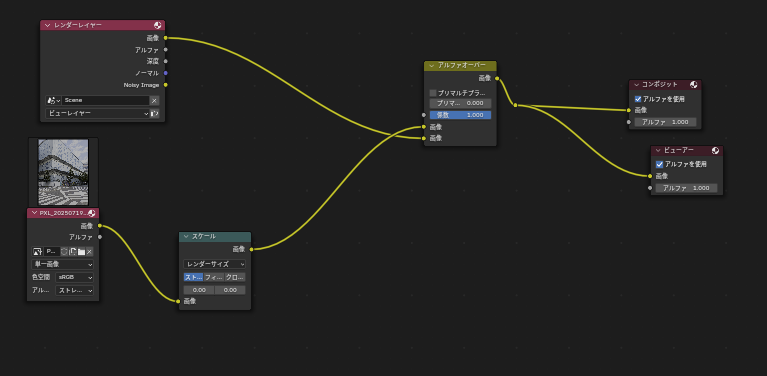Toggle preview icon on ビューアー node header
This screenshot has width=767, height=376.
(x=716, y=151)
